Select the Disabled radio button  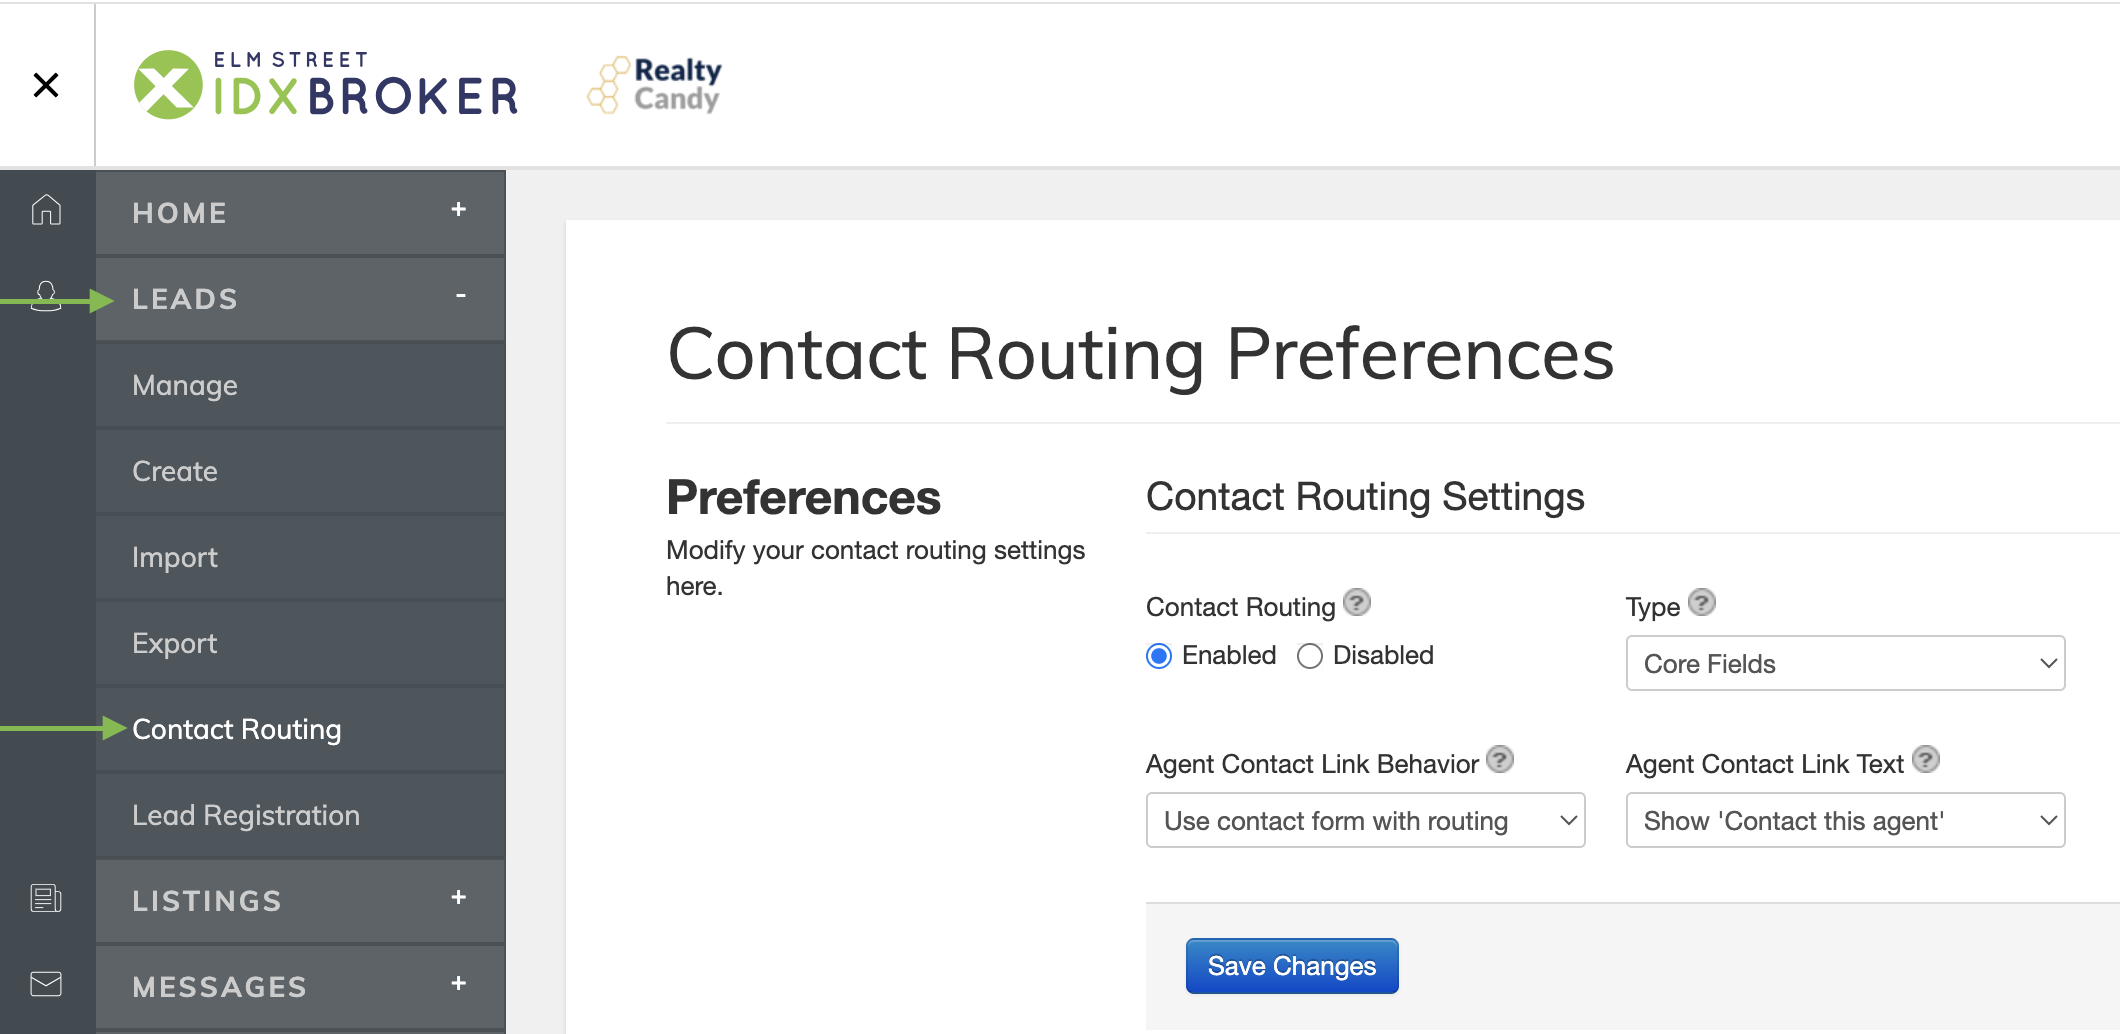tap(1310, 656)
